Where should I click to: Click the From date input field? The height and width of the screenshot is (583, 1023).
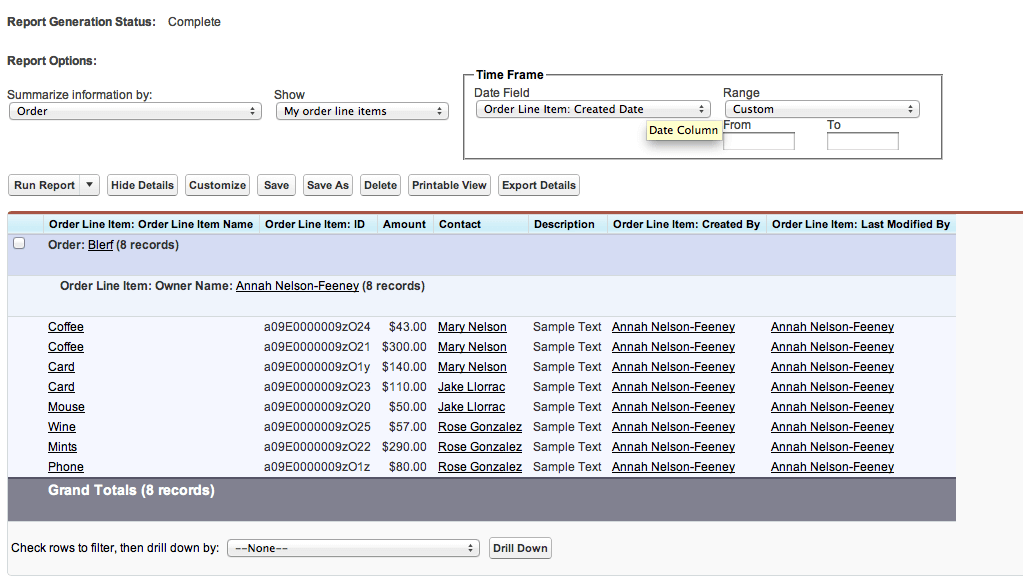pos(758,141)
